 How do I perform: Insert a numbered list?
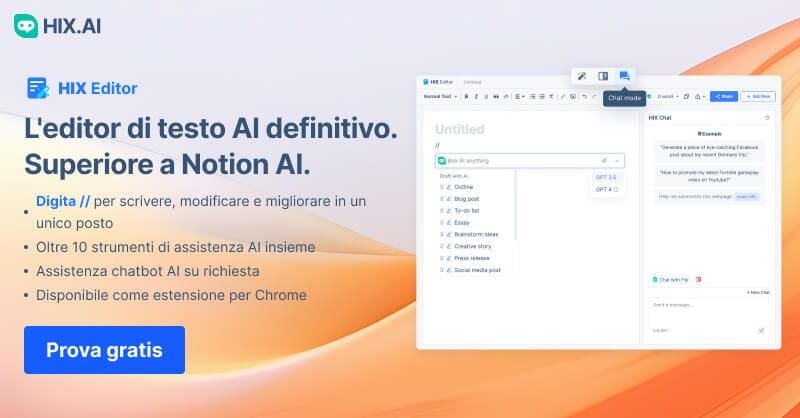542,96
